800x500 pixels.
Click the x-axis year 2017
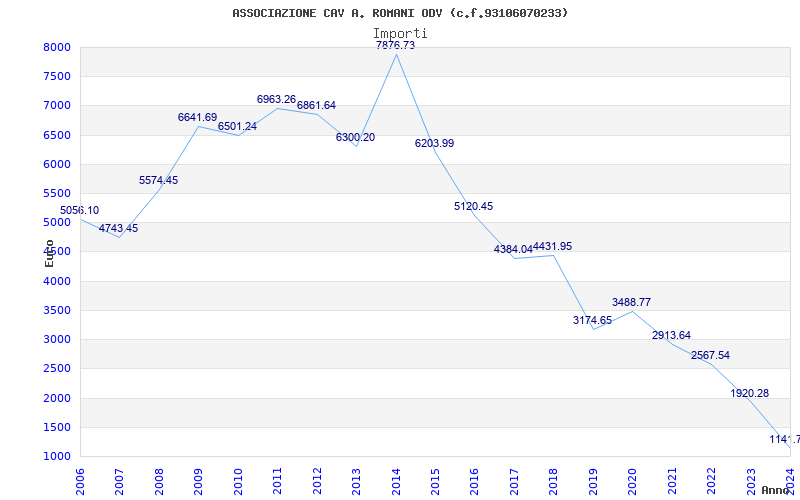click(x=514, y=482)
